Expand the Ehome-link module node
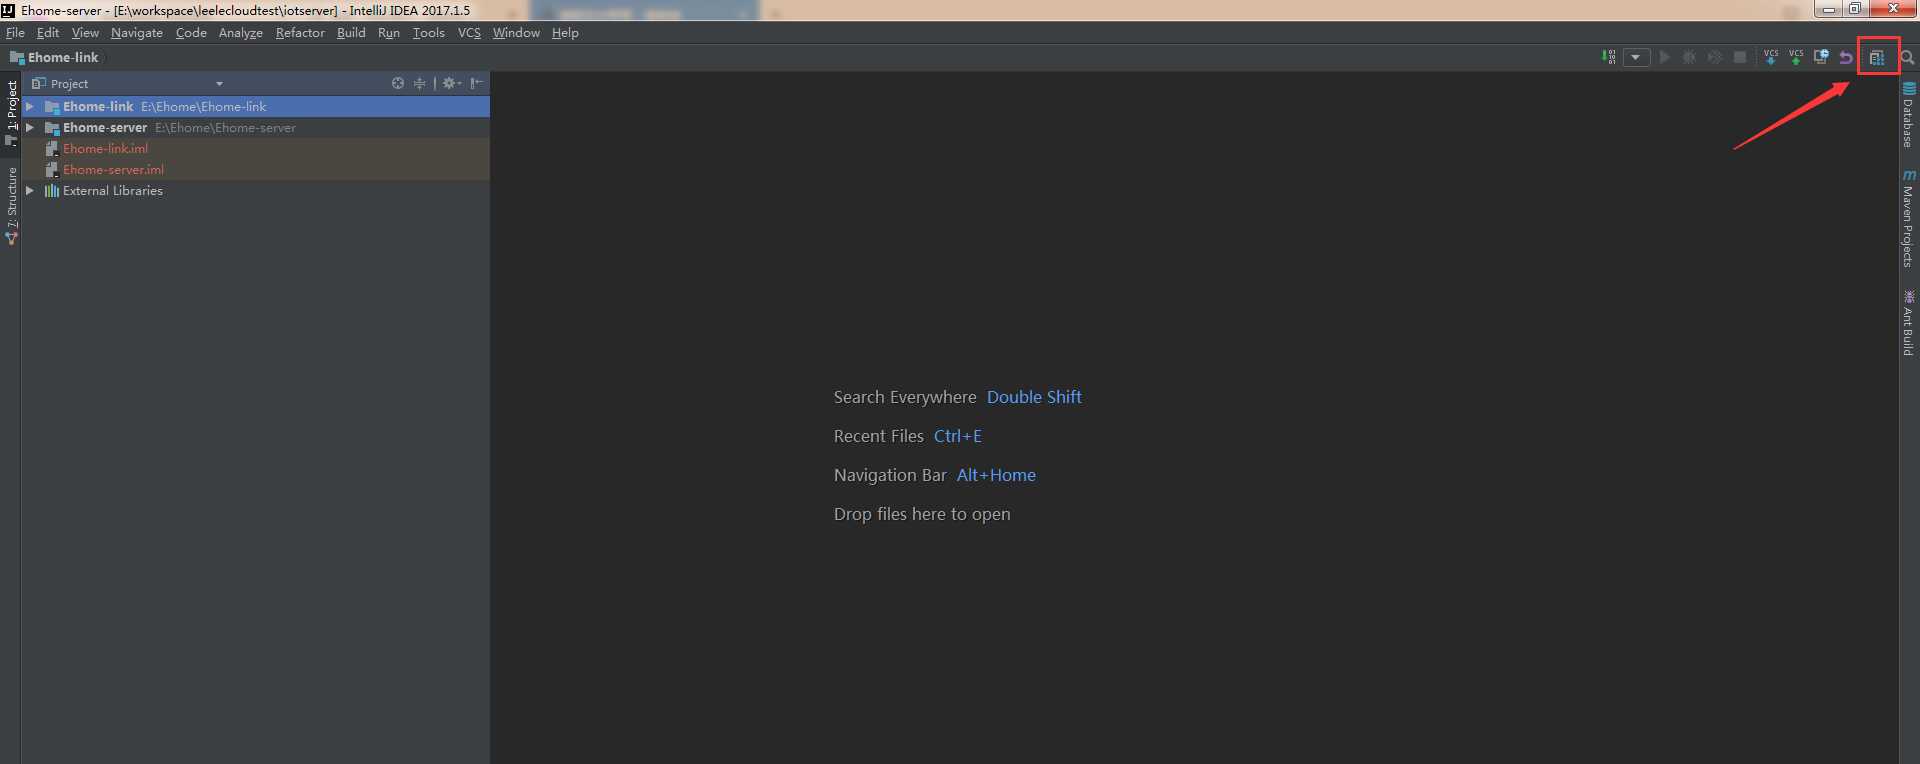 (30, 106)
